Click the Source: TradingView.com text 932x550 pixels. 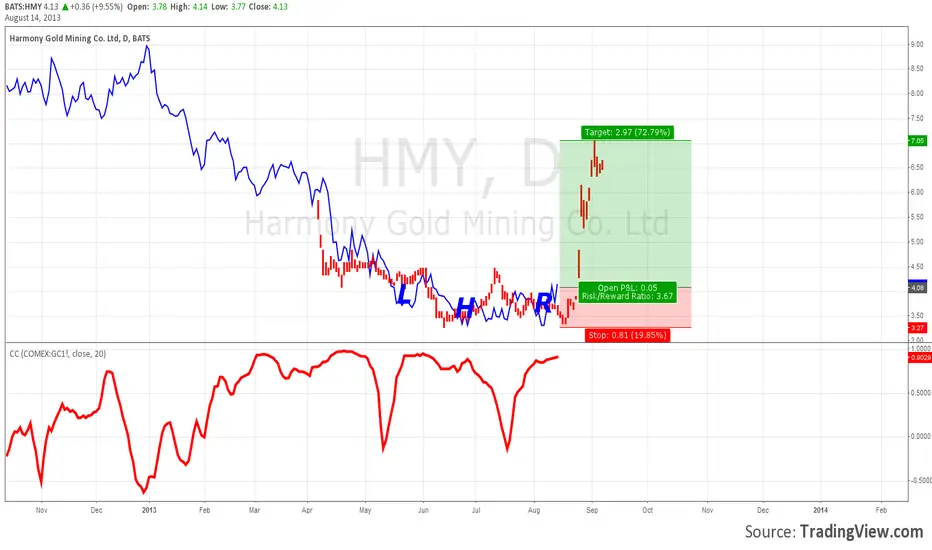(x=834, y=531)
